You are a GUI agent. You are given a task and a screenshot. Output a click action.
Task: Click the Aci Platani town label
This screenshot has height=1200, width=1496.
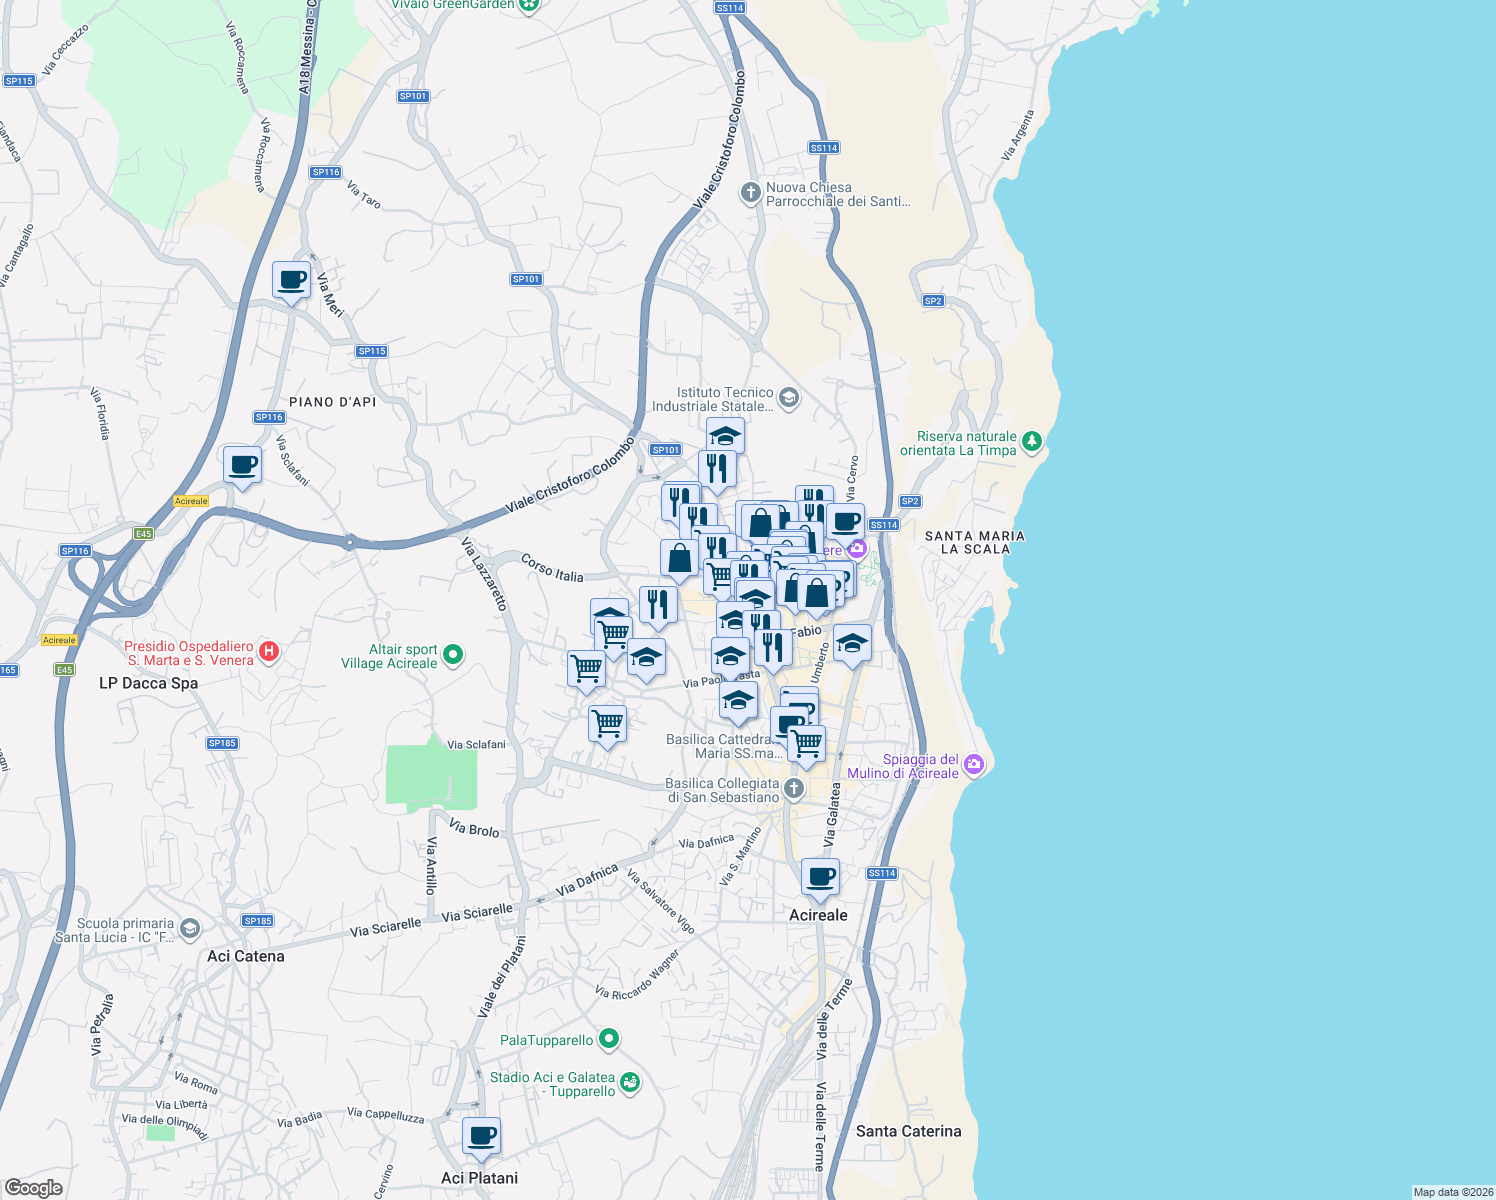(x=480, y=1178)
